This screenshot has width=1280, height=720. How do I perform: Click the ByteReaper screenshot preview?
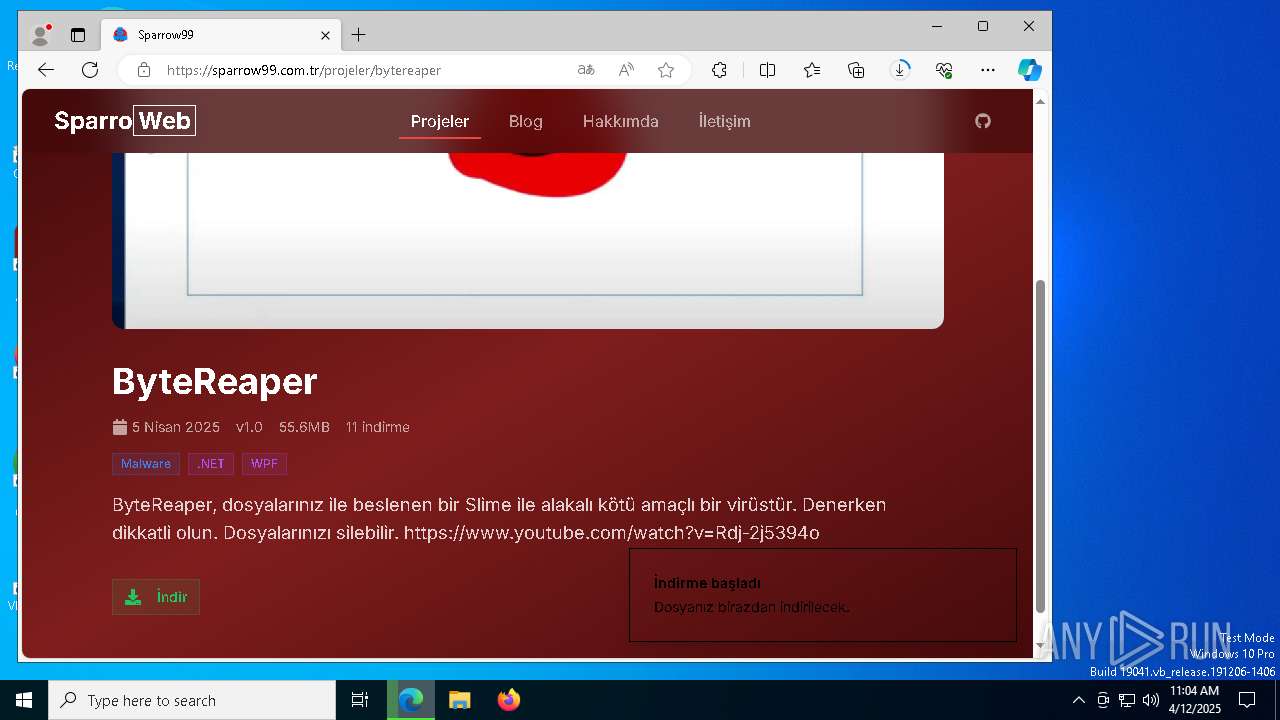point(528,240)
